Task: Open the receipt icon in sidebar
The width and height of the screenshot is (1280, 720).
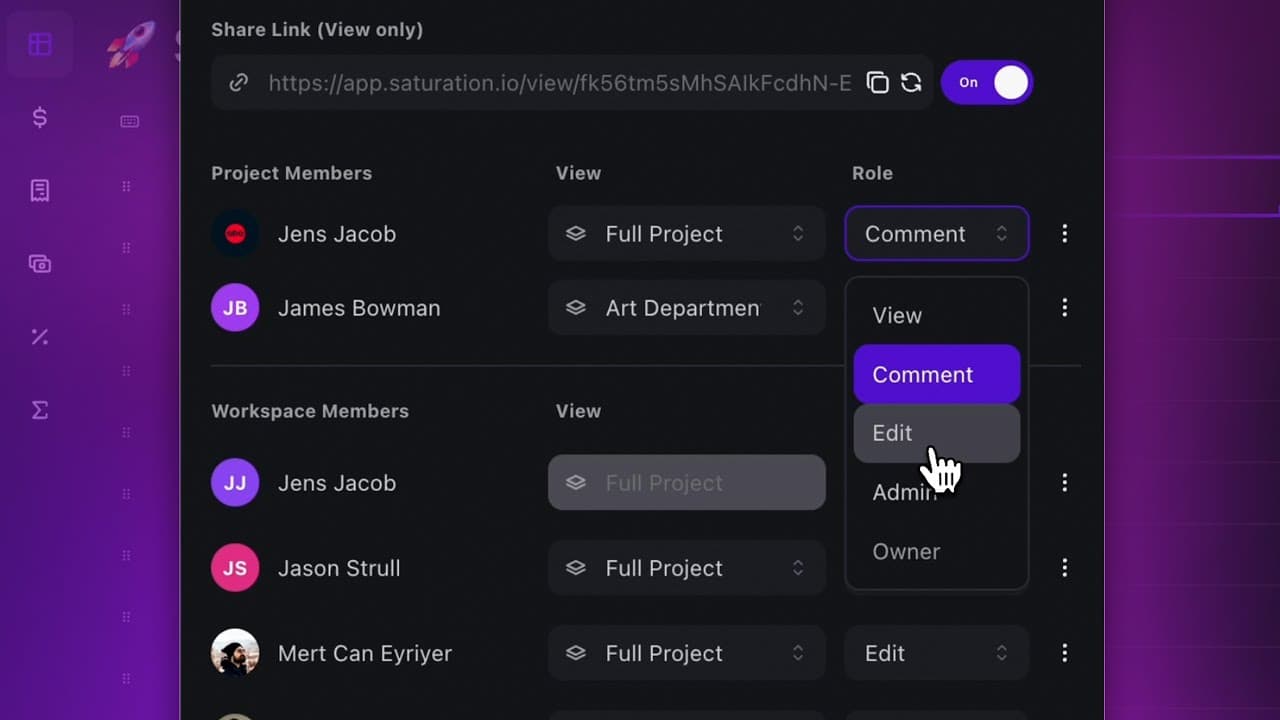Action: coord(40,191)
